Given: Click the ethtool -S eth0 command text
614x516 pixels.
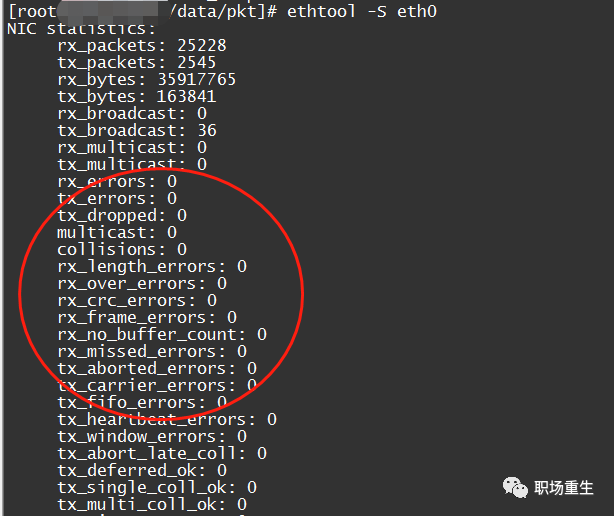Looking at the screenshot, I should tap(362, 11).
